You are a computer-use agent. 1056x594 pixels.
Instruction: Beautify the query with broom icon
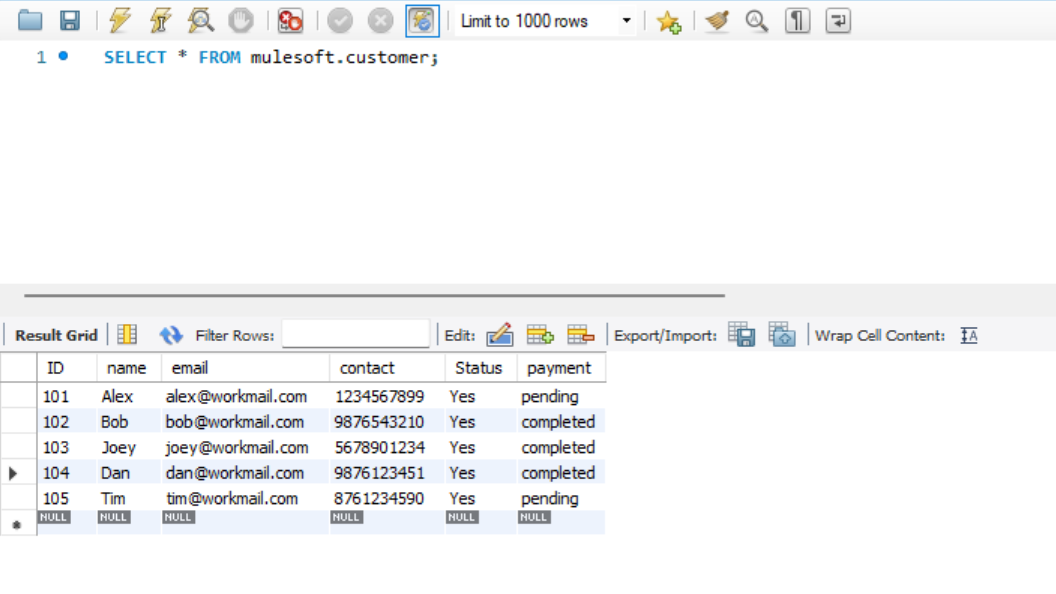[717, 21]
